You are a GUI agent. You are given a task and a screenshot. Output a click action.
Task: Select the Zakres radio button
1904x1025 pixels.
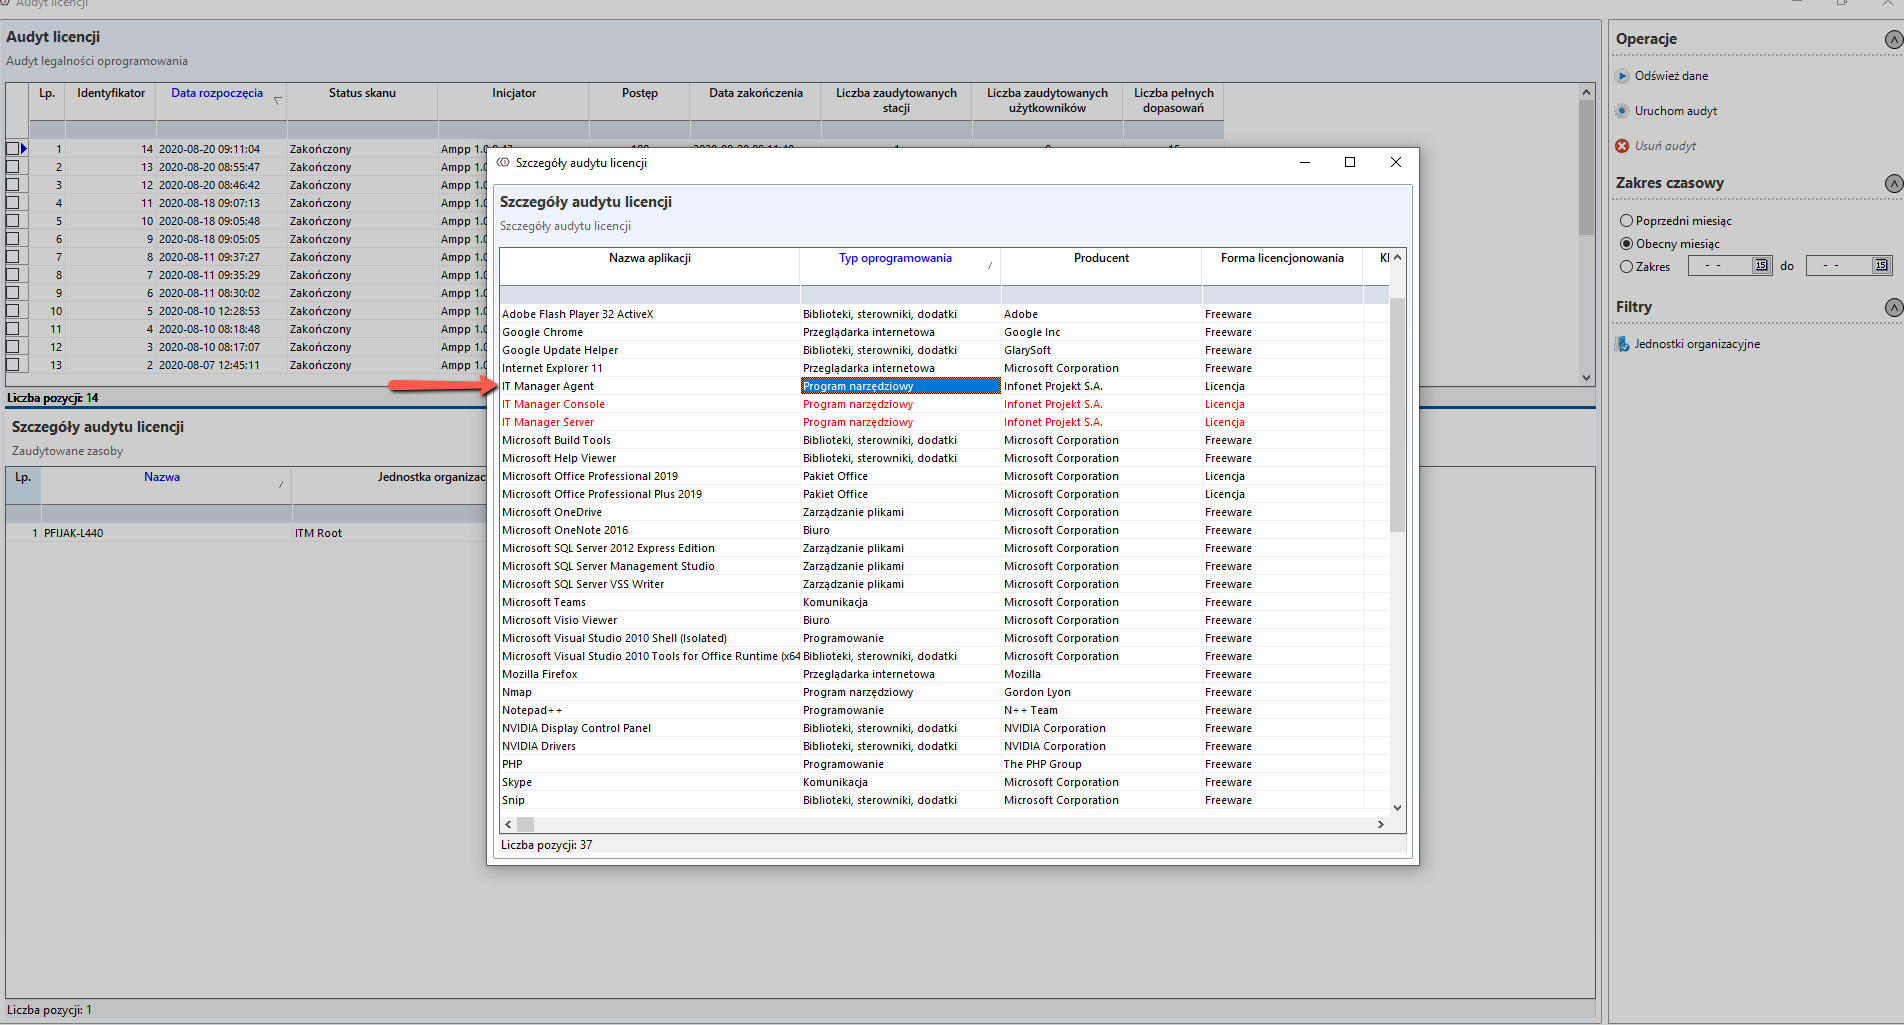pyautogui.click(x=1626, y=267)
